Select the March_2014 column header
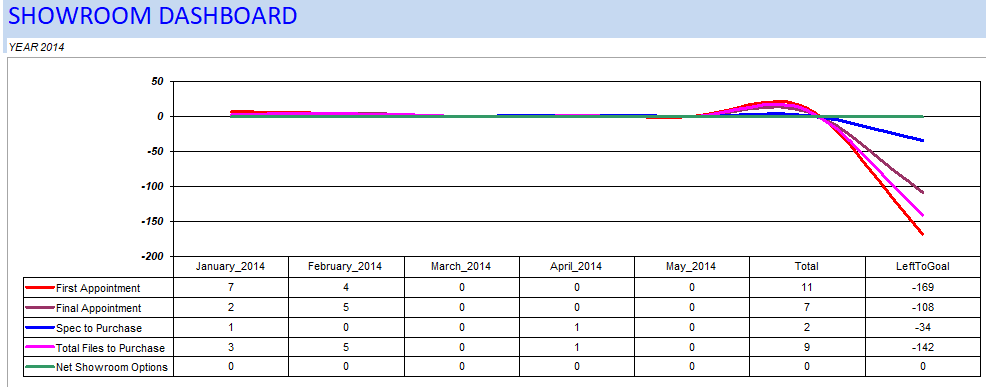The image size is (986, 387). point(461,266)
